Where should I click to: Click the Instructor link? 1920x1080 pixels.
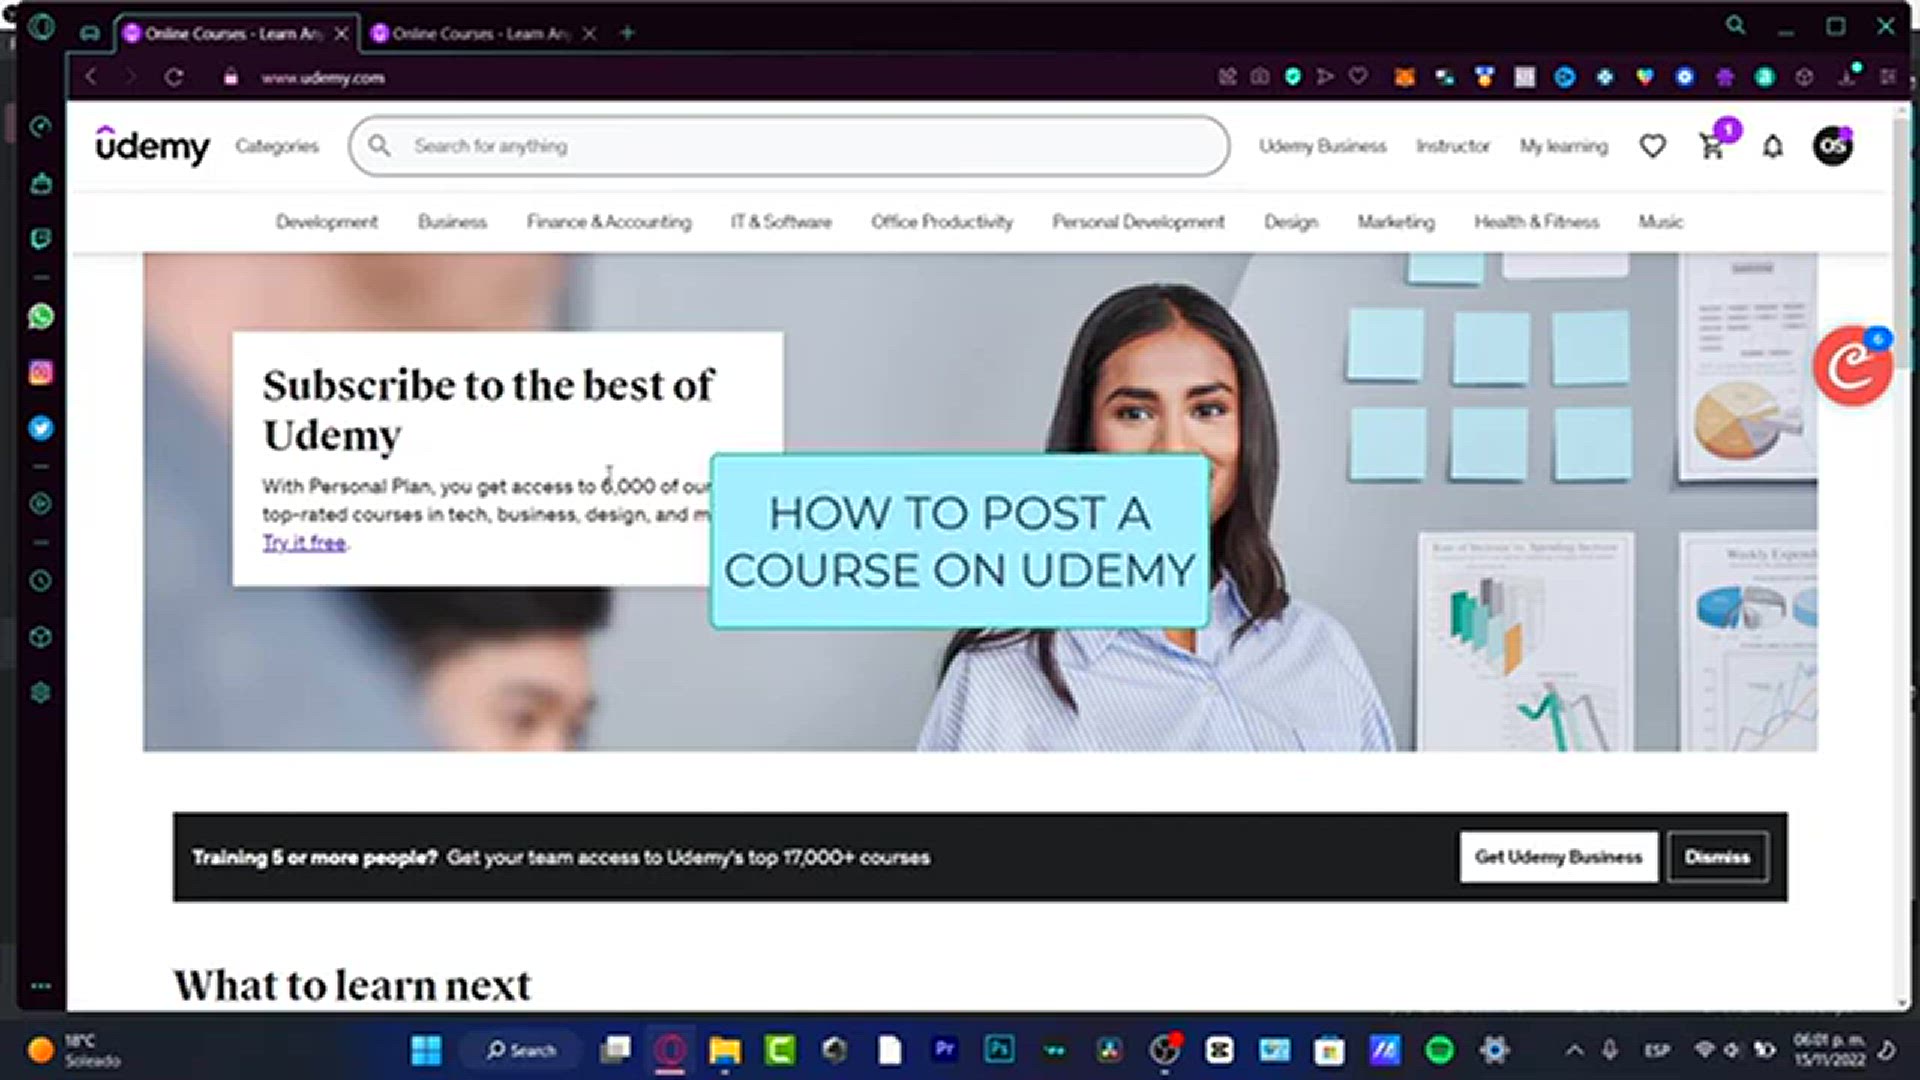(1453, 146)
